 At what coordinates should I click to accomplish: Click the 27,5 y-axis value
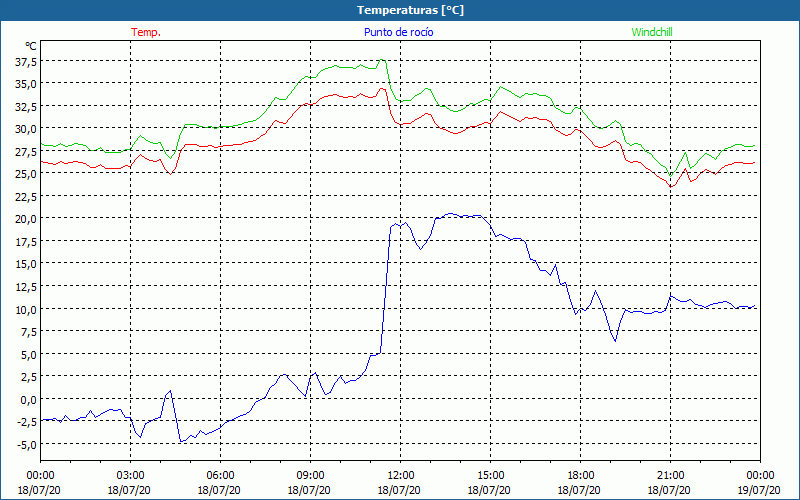pos(26,152)
